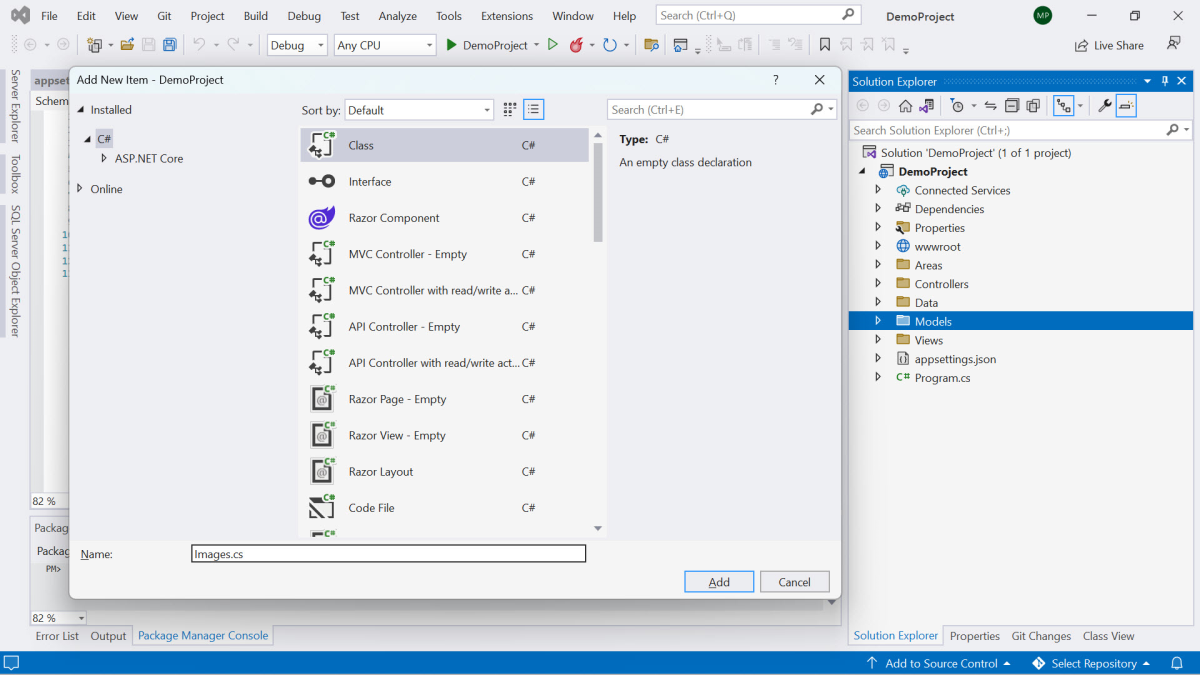Expand the Controllers folder arrow

point(878,283)
